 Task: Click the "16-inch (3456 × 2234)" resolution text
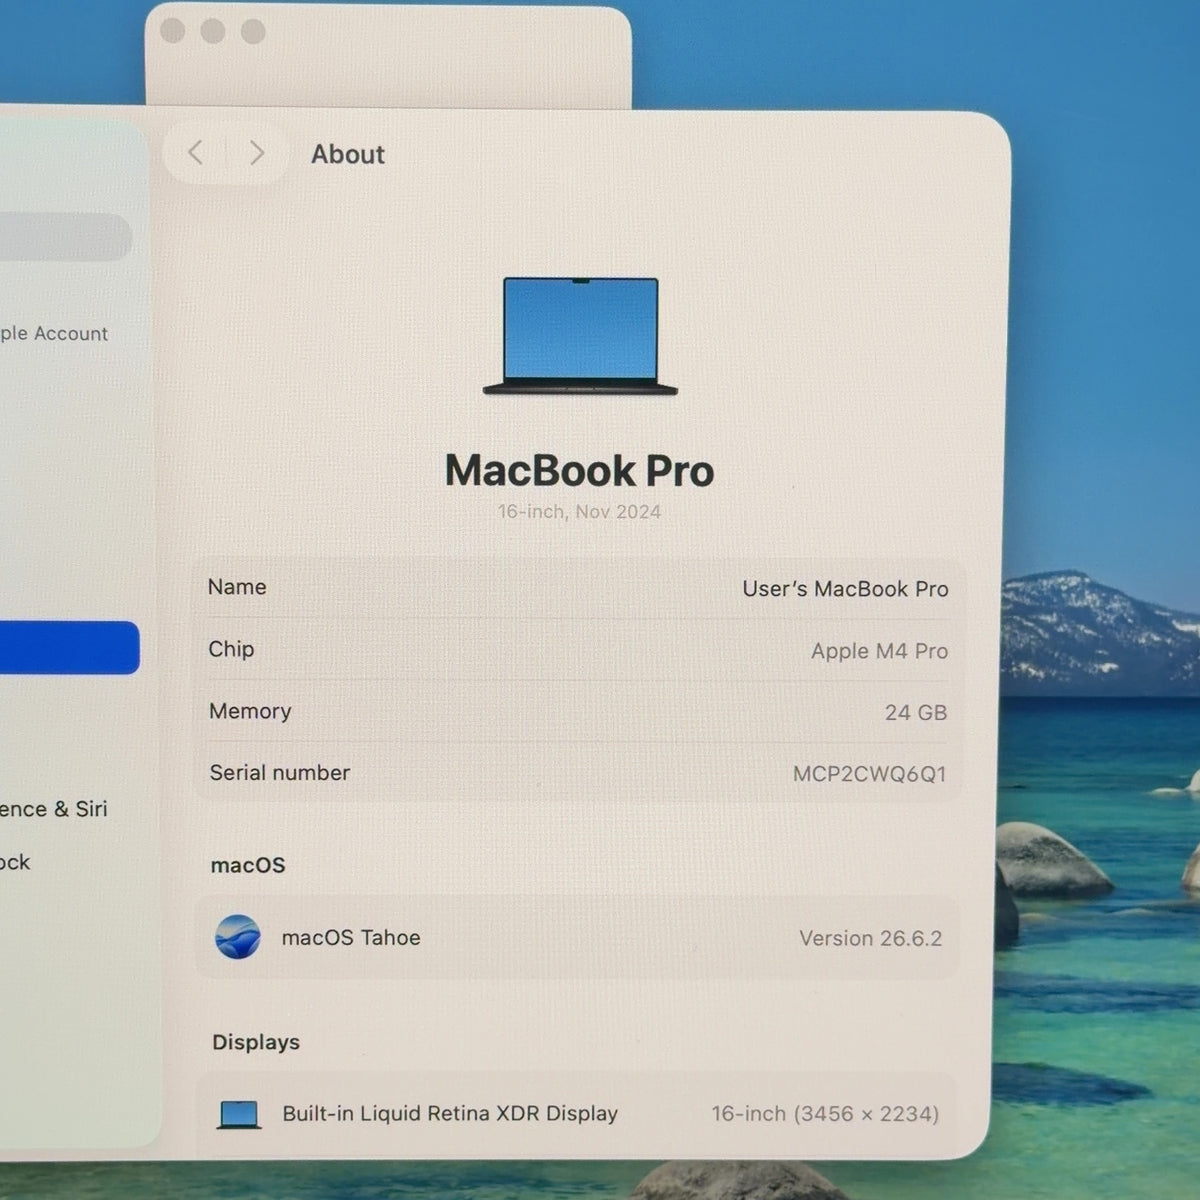click(x=825, y=1114)
